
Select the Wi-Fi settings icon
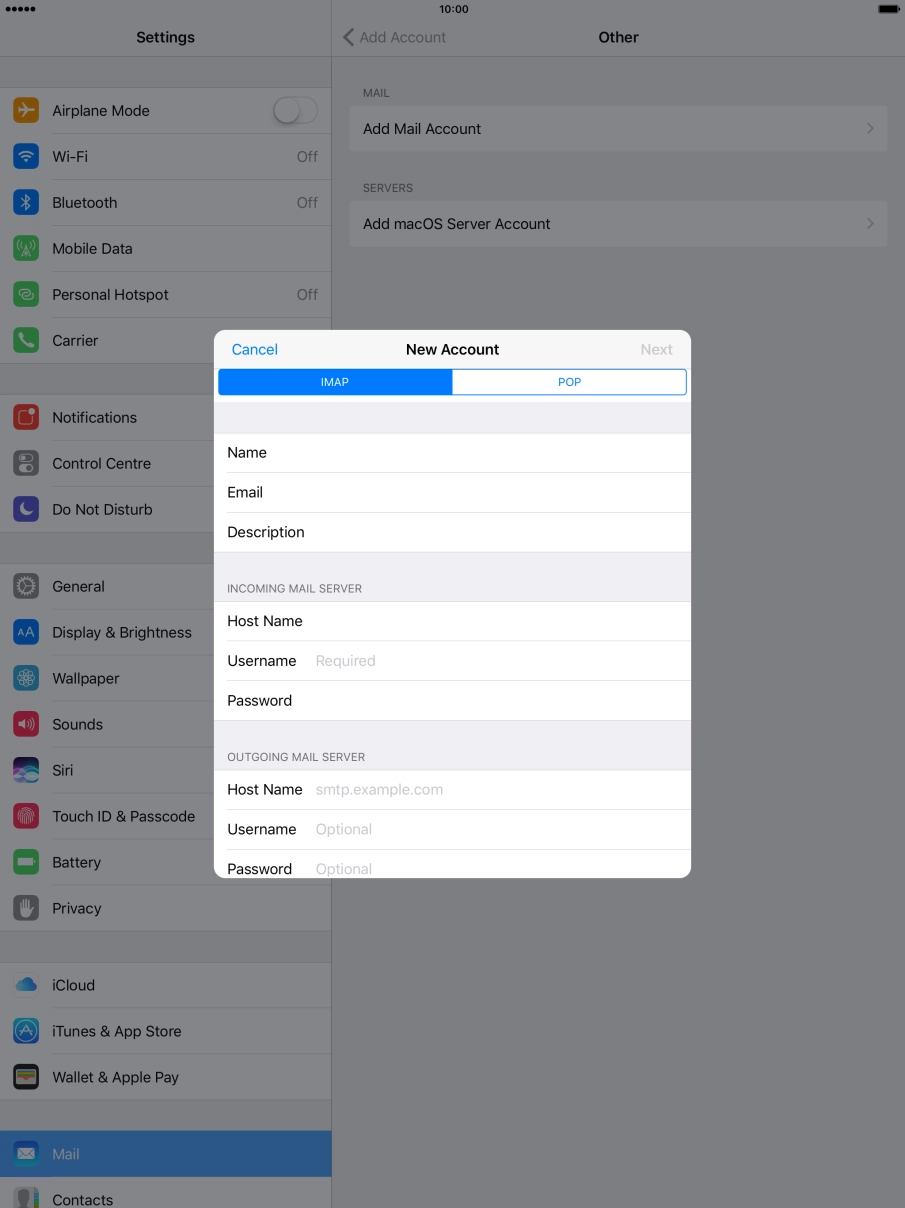[26, 156]
